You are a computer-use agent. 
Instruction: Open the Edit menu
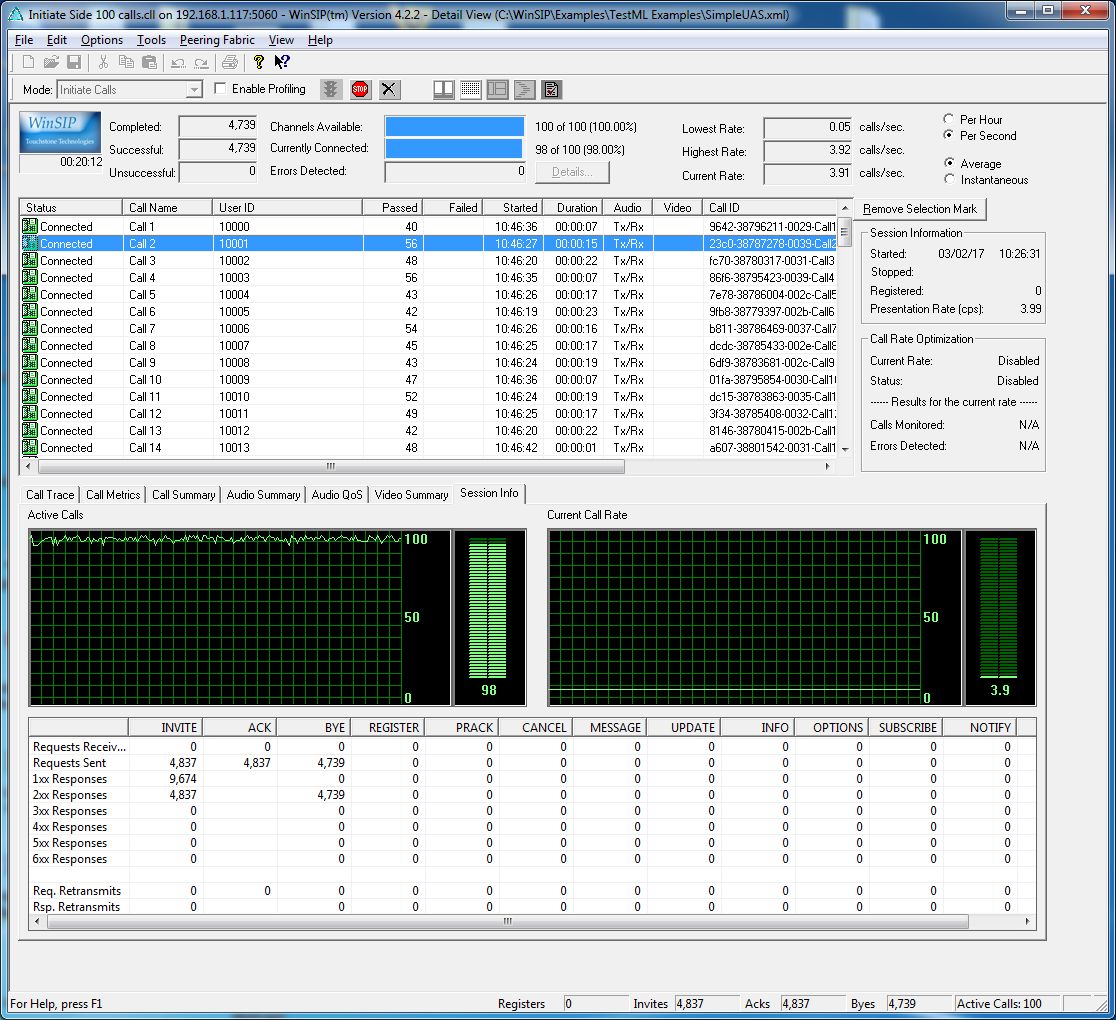[x=57, y=40]
